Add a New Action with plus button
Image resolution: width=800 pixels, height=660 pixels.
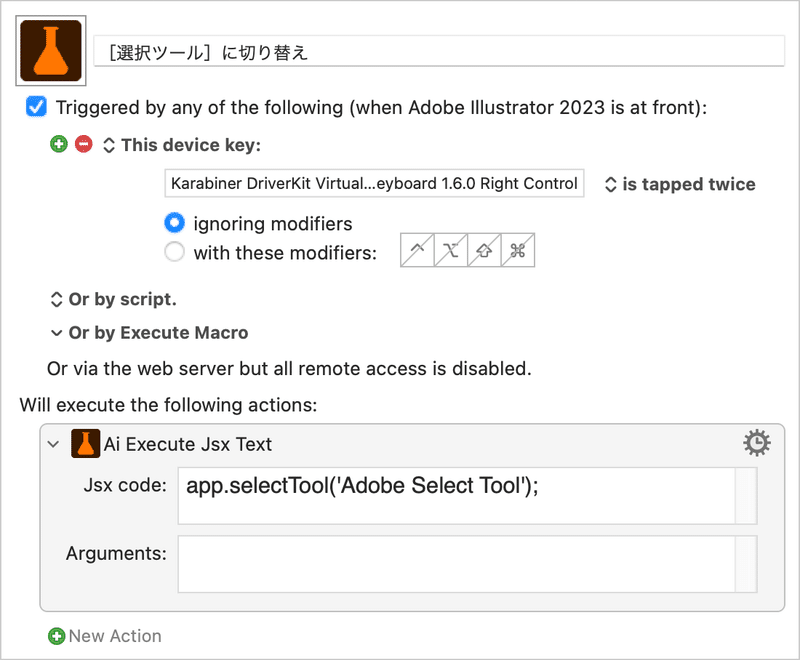pos(57,636)
